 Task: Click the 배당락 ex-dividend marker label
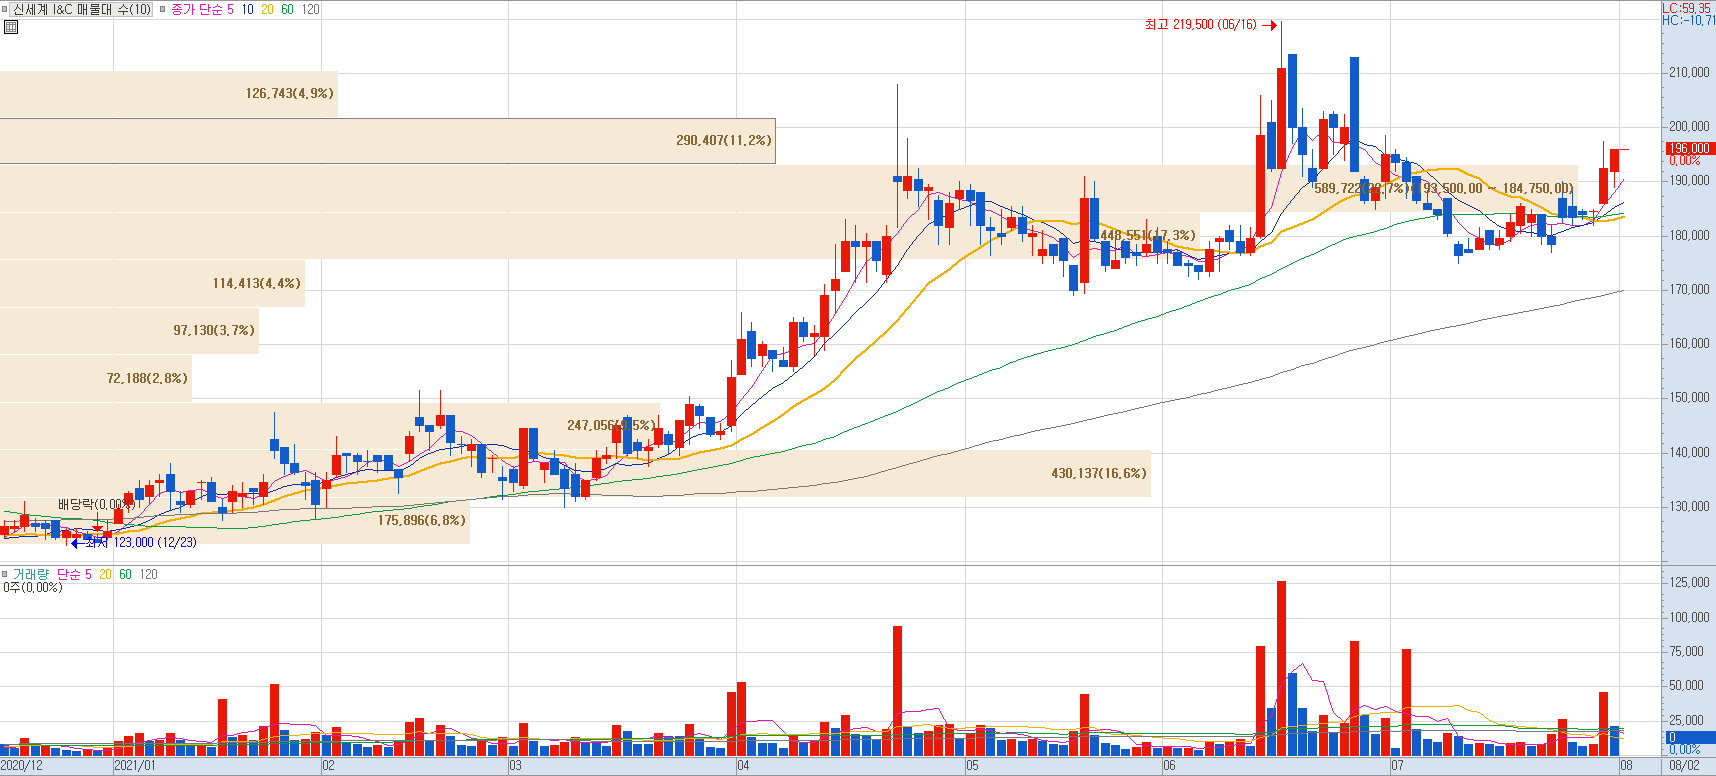pos(96,504)
